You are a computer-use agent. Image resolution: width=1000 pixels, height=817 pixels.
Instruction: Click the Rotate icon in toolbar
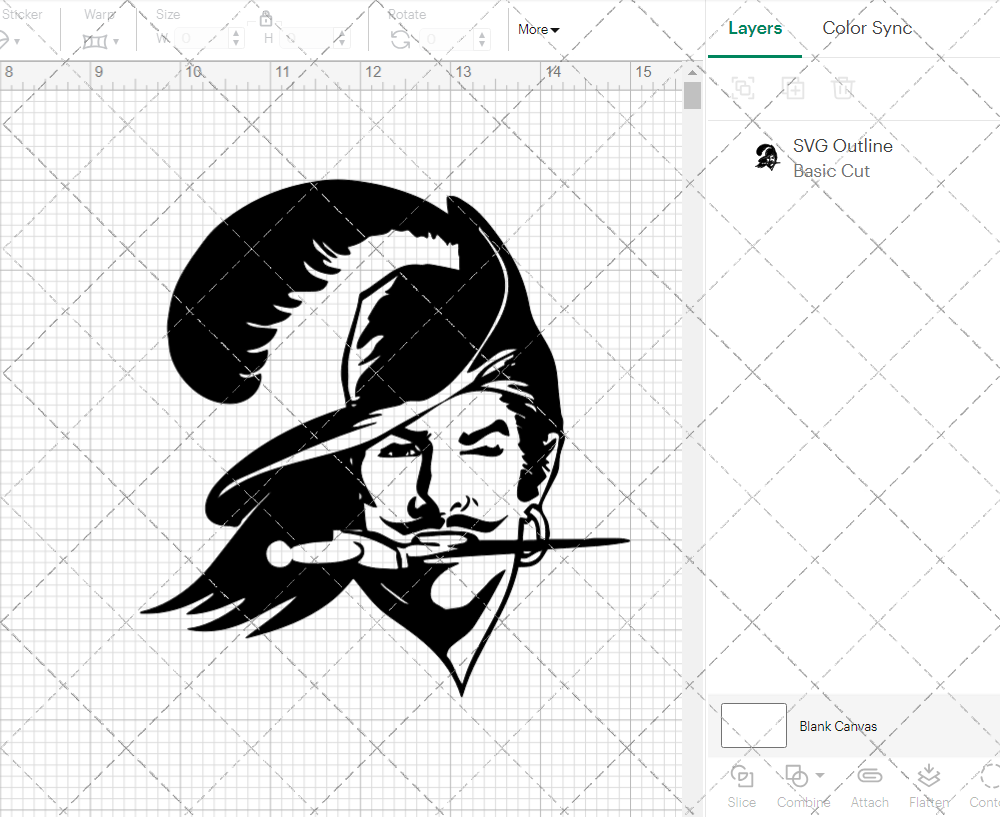click(x=399, y=40)
